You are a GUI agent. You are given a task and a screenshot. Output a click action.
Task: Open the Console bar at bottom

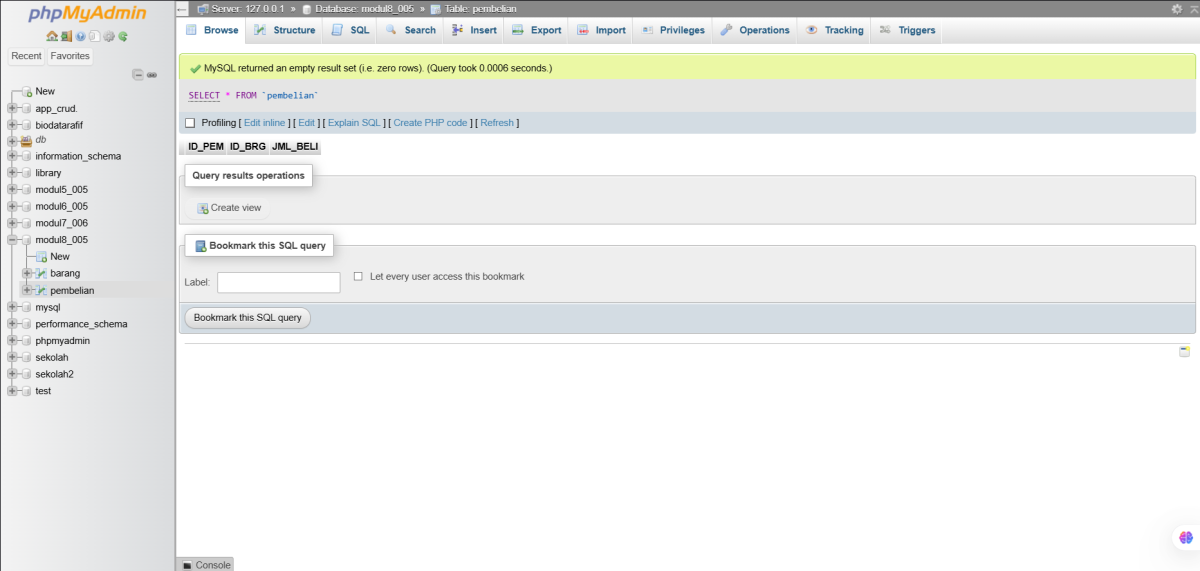(205, 565)
